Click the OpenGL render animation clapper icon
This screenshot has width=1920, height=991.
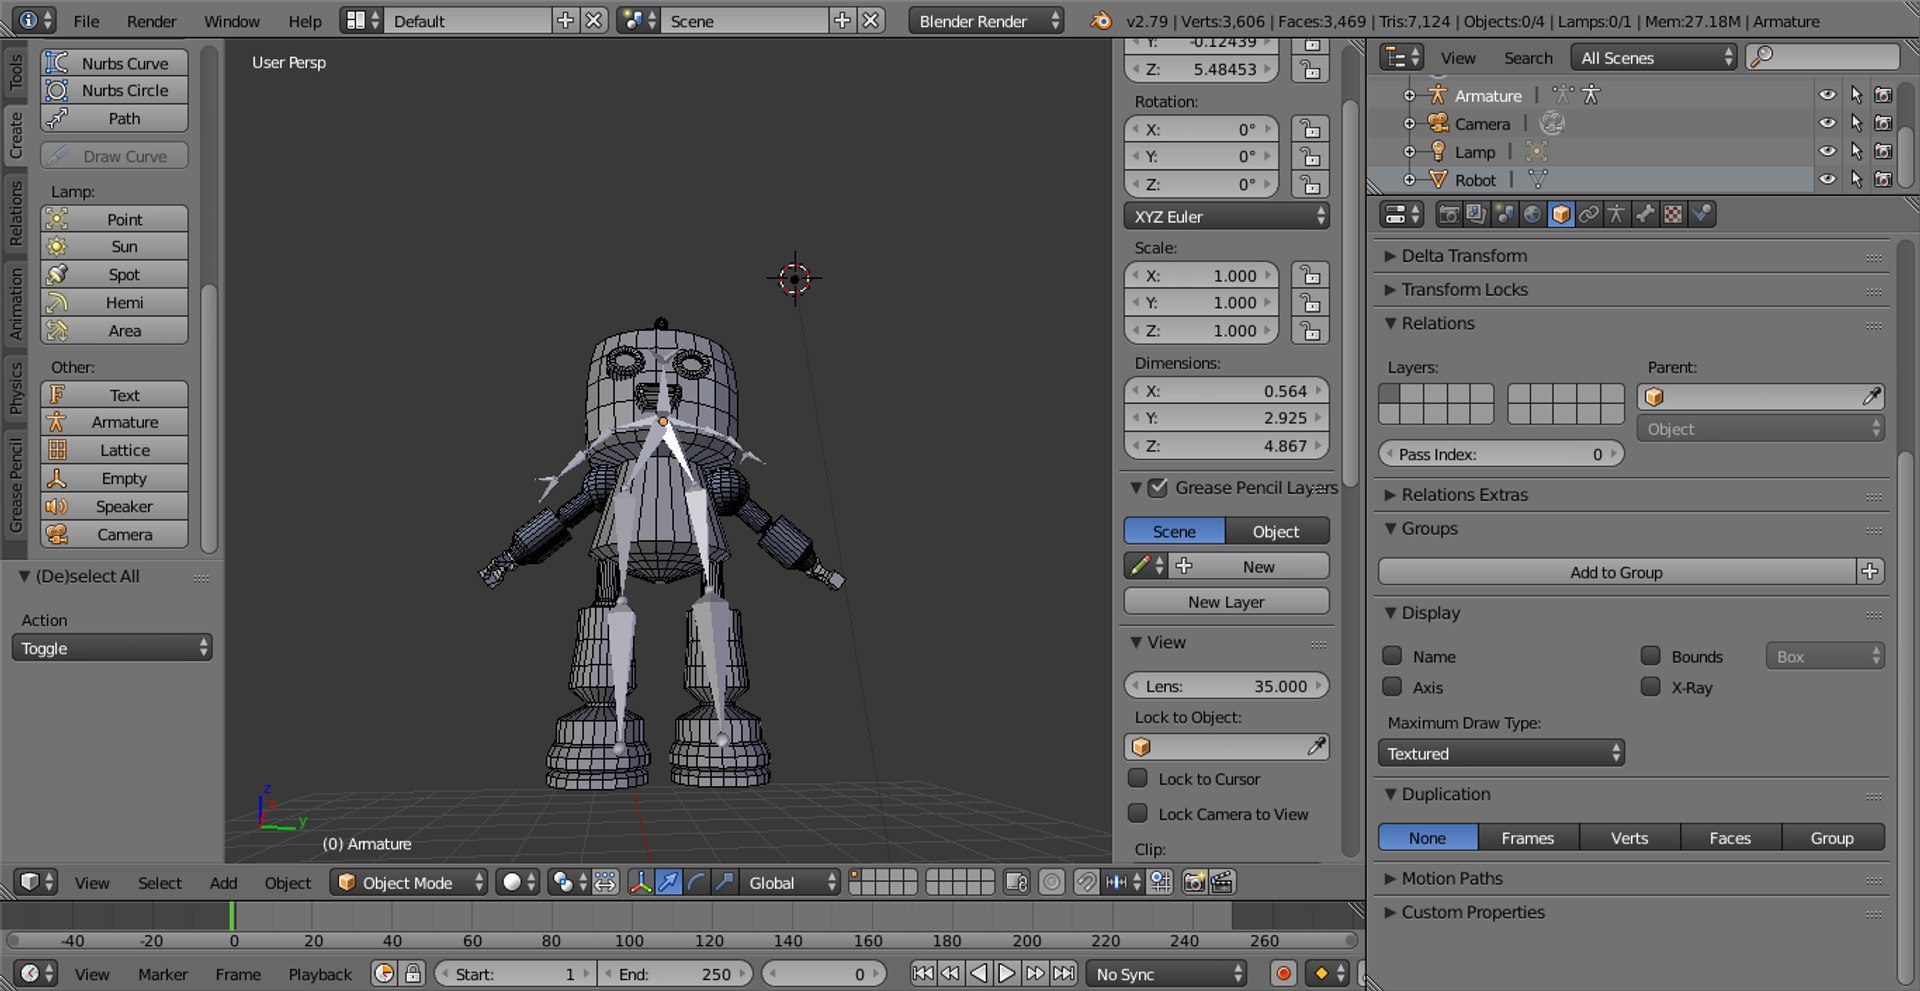[x=1222, y=882]
